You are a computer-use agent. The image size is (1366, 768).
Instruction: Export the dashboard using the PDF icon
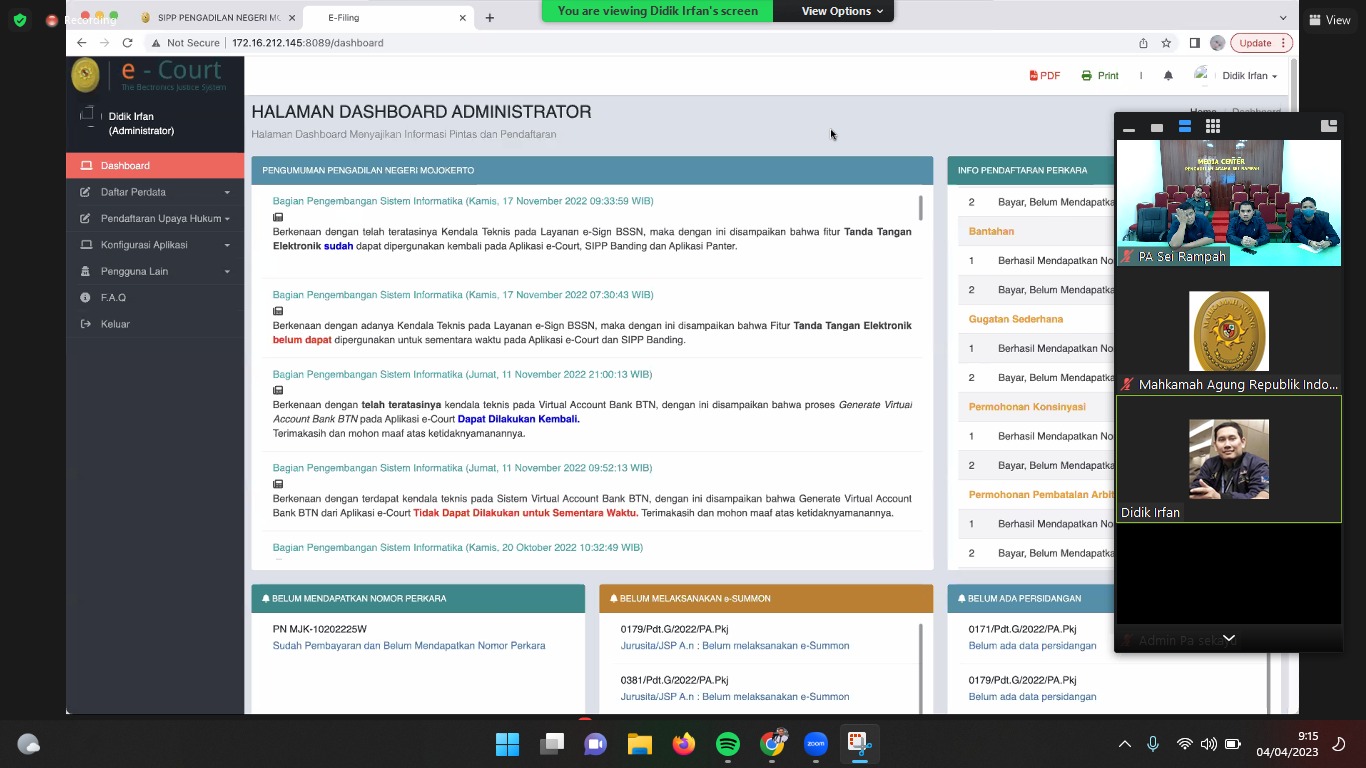coord(1045,76)
